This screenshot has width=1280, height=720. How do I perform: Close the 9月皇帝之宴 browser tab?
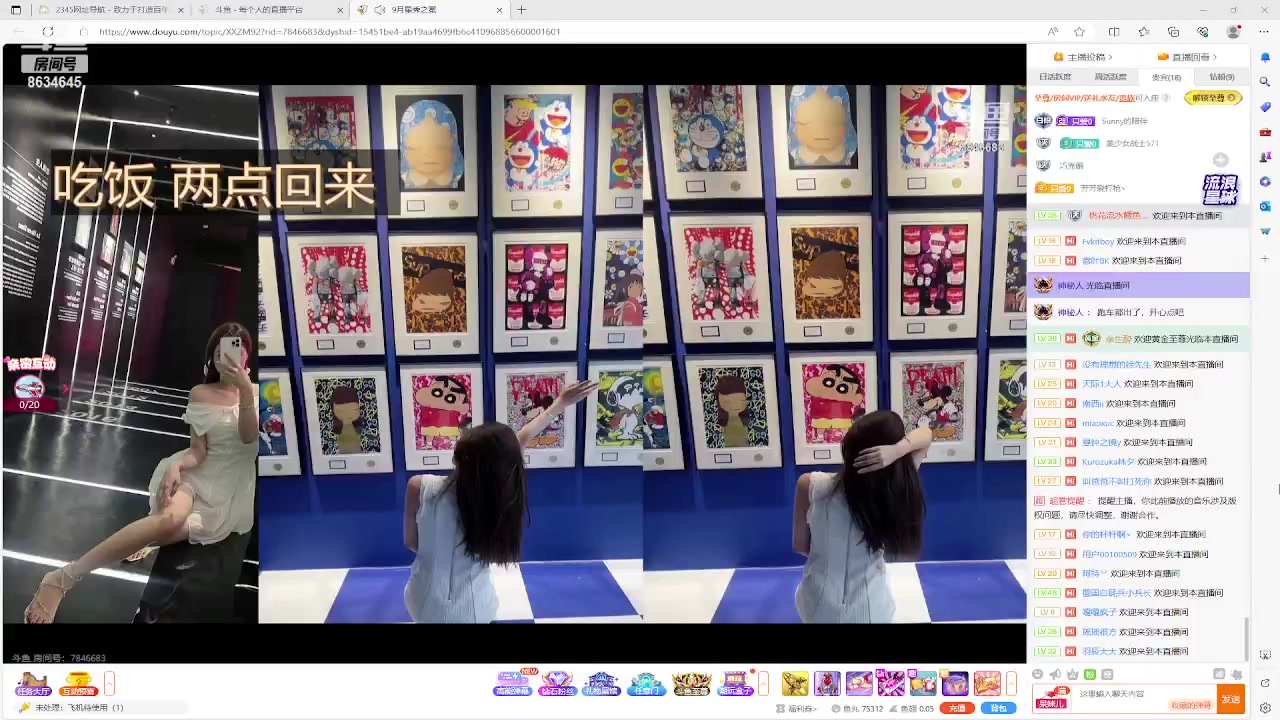(x=499, y=10)
